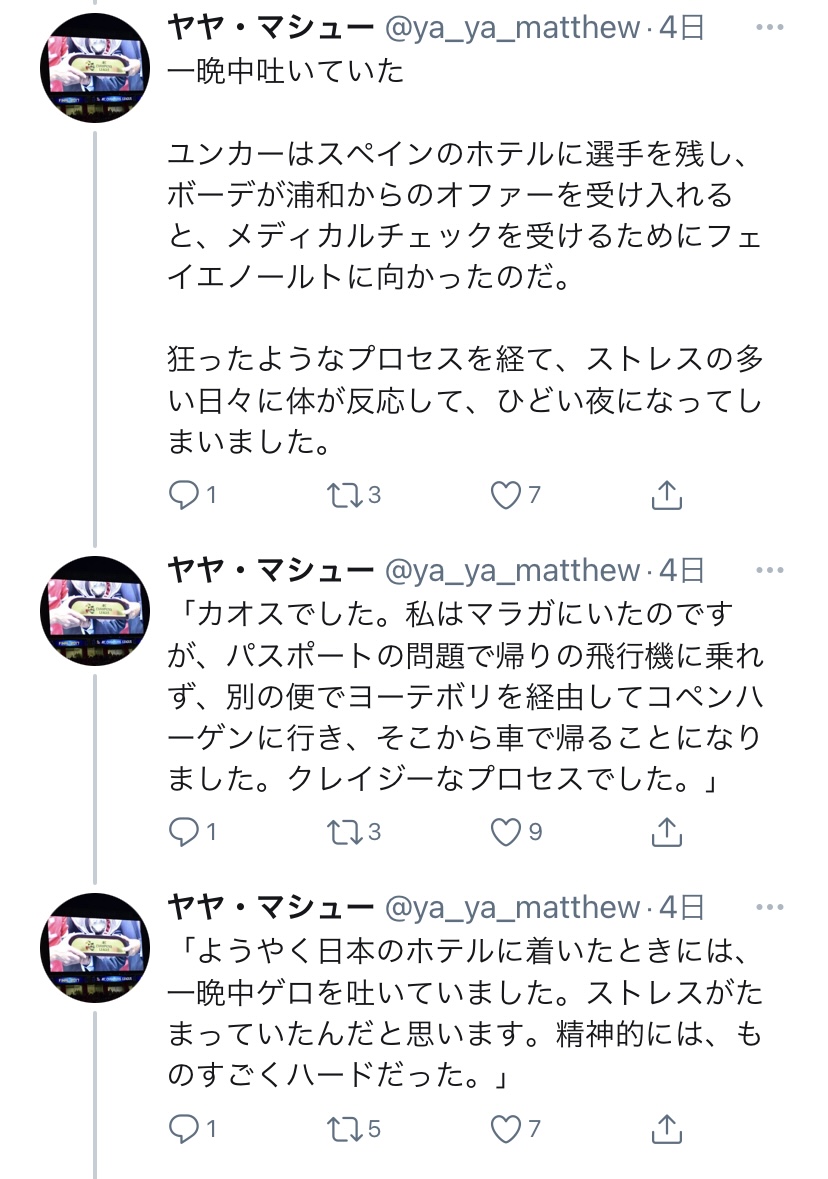The height and width of the screenshot is (1179, 828).
Task: Tap the avatar beside the カオスでした tweet
Action: [94, 610]
